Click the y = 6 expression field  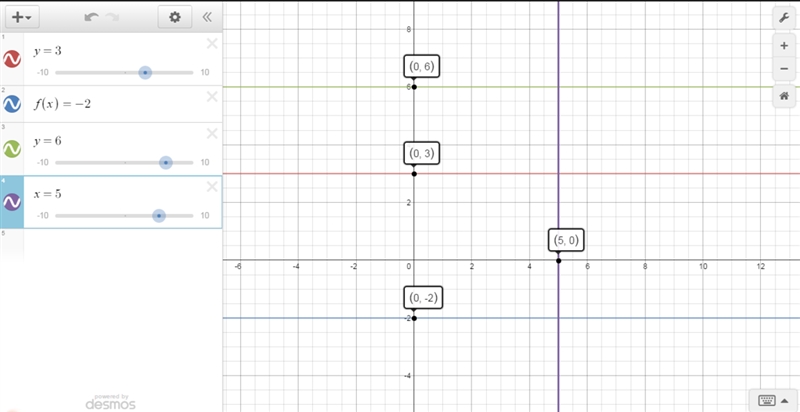coord(48,141)
